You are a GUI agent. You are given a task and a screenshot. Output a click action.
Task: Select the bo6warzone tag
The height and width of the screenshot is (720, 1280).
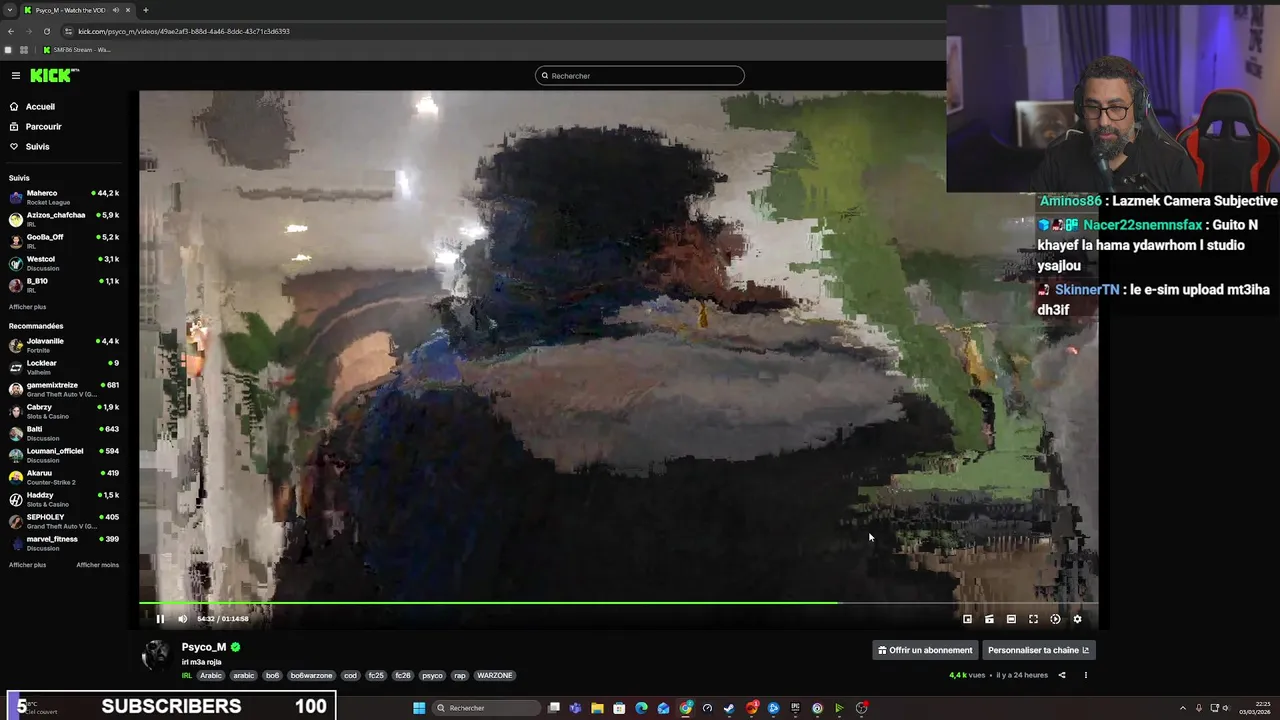311,676
